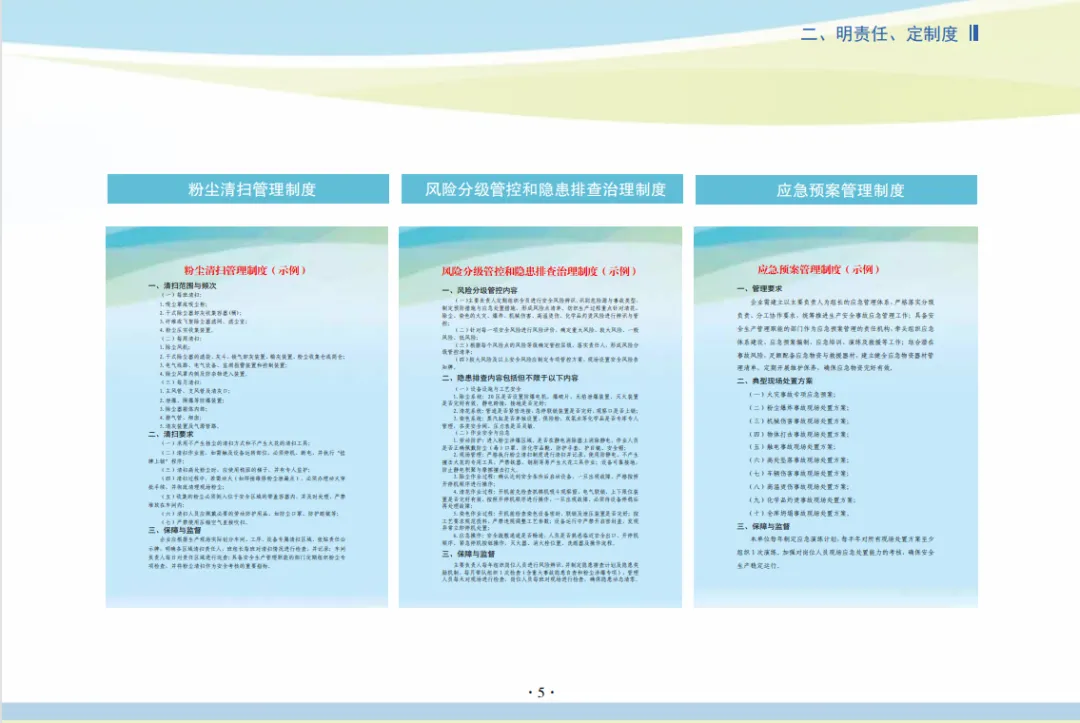Click list item '(十)仓库坍塌事故现场处置方案'

click(x=800, y=514)
